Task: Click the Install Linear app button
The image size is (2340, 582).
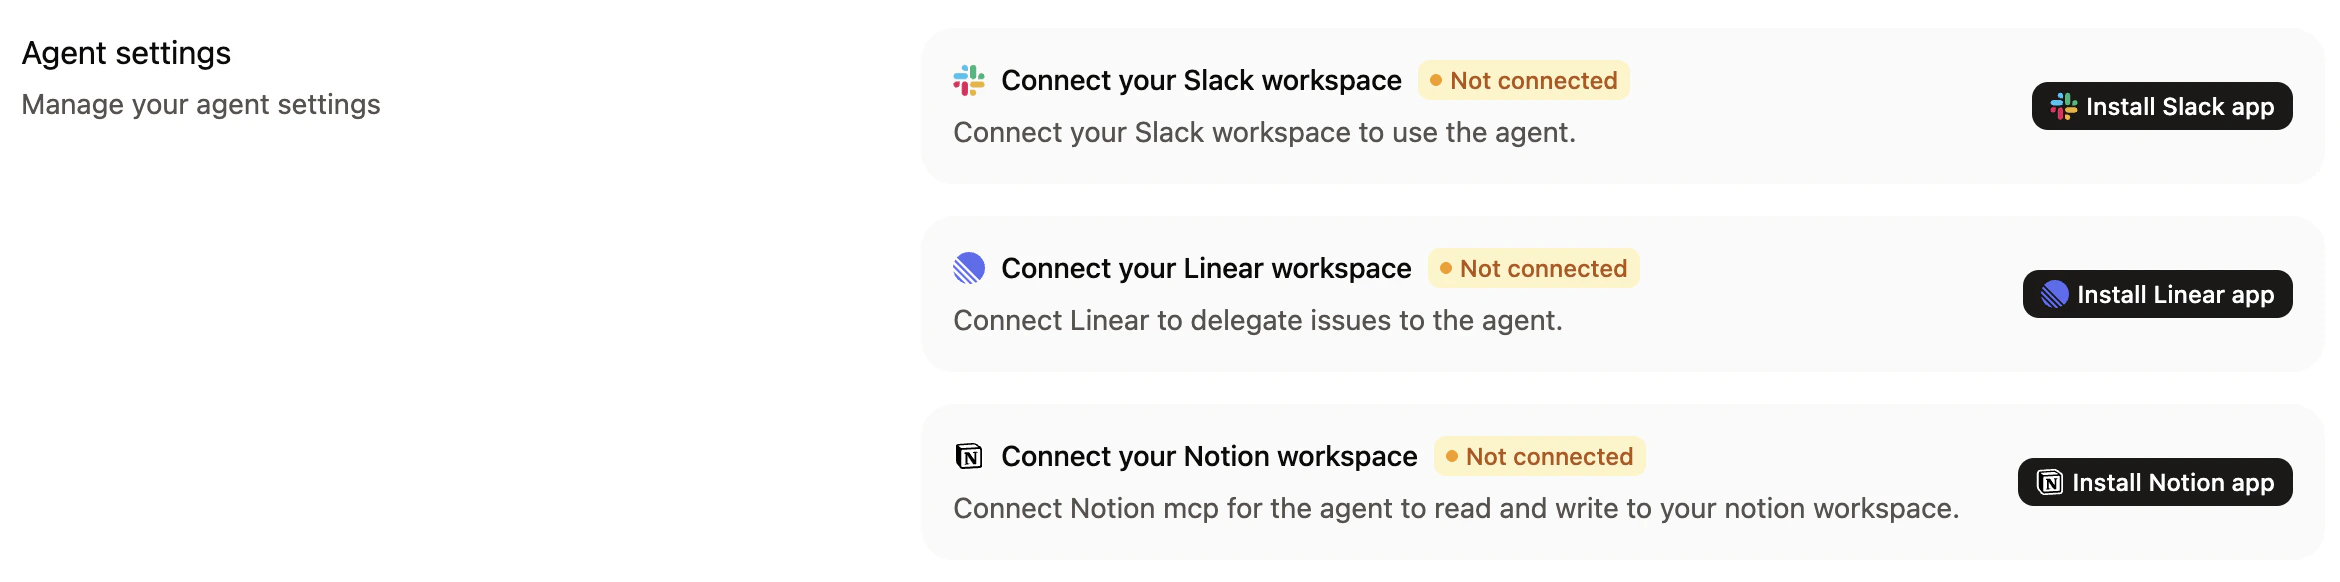Action: point(2157,294)
